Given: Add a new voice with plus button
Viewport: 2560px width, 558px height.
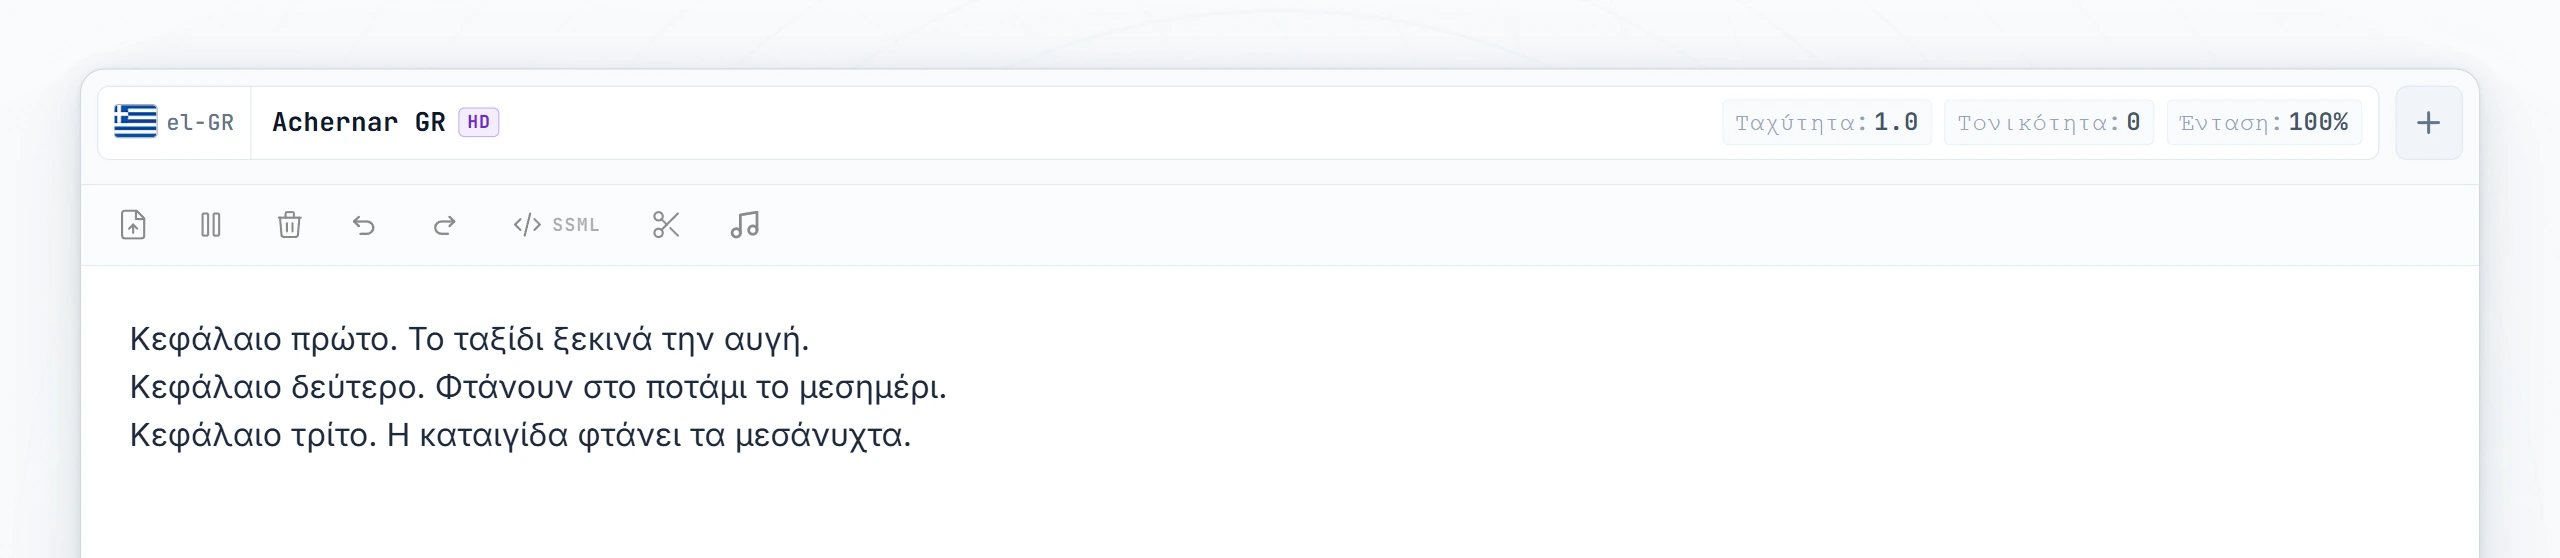Looking at the screenshot, I should tap(2428, 123).
